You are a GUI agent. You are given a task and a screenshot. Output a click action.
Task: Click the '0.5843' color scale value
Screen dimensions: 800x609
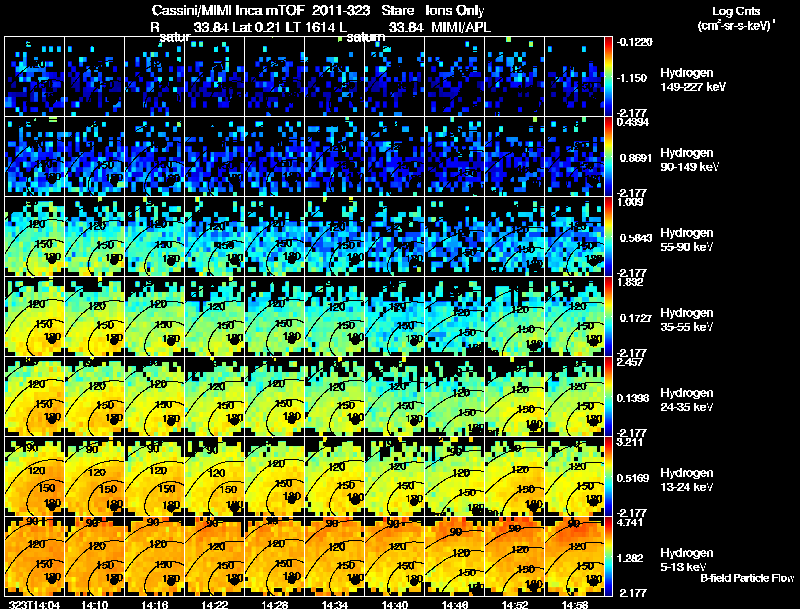(636, 238)
